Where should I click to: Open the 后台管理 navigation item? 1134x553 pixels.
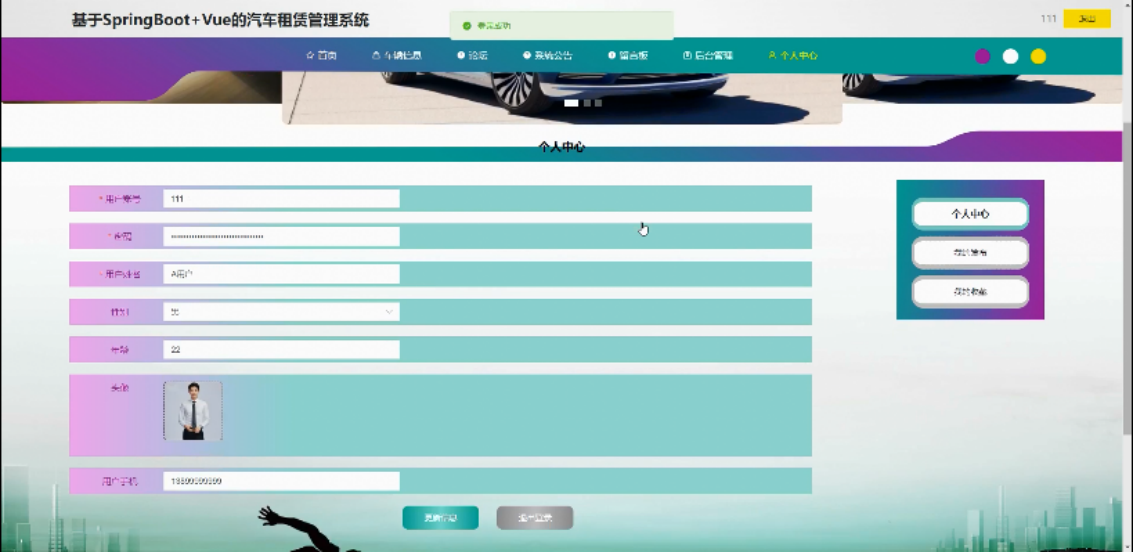point(708,56)
